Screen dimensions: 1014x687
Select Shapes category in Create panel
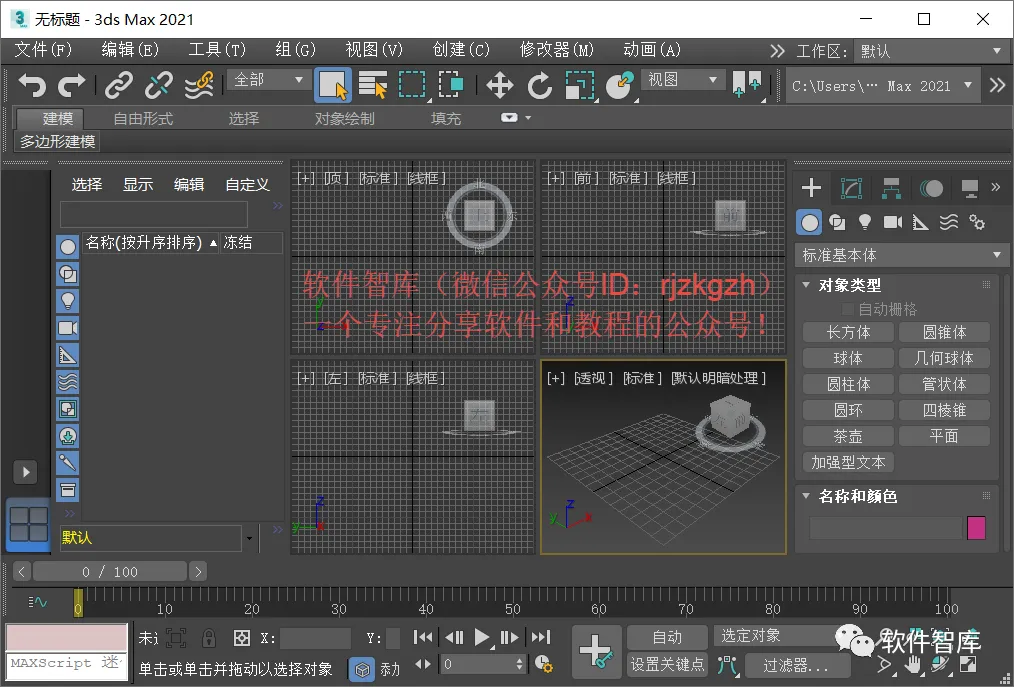[837, 223]
